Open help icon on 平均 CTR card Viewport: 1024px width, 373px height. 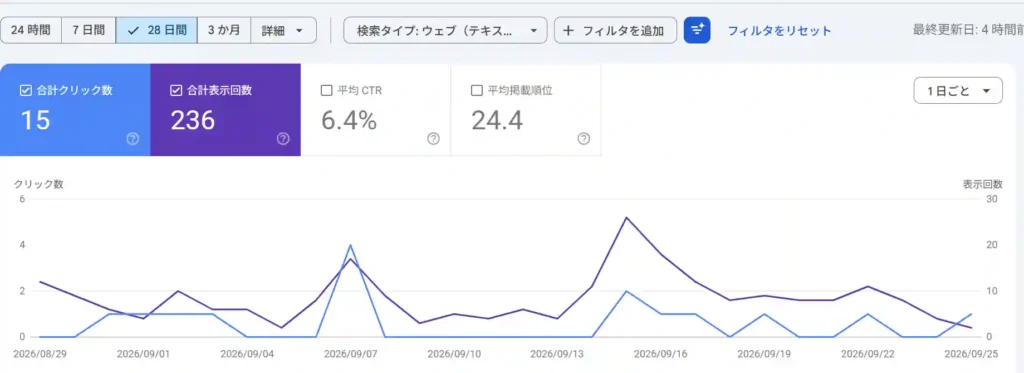(x=433, y=138)
